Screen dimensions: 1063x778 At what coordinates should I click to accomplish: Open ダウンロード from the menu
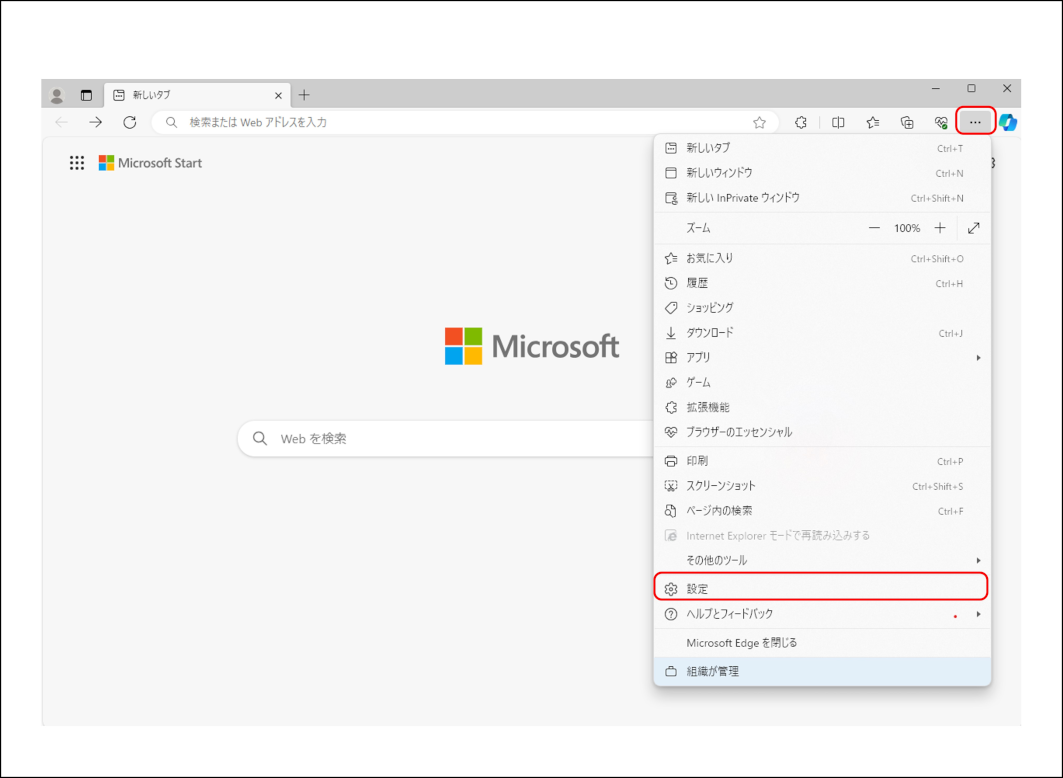click(822, 333)
